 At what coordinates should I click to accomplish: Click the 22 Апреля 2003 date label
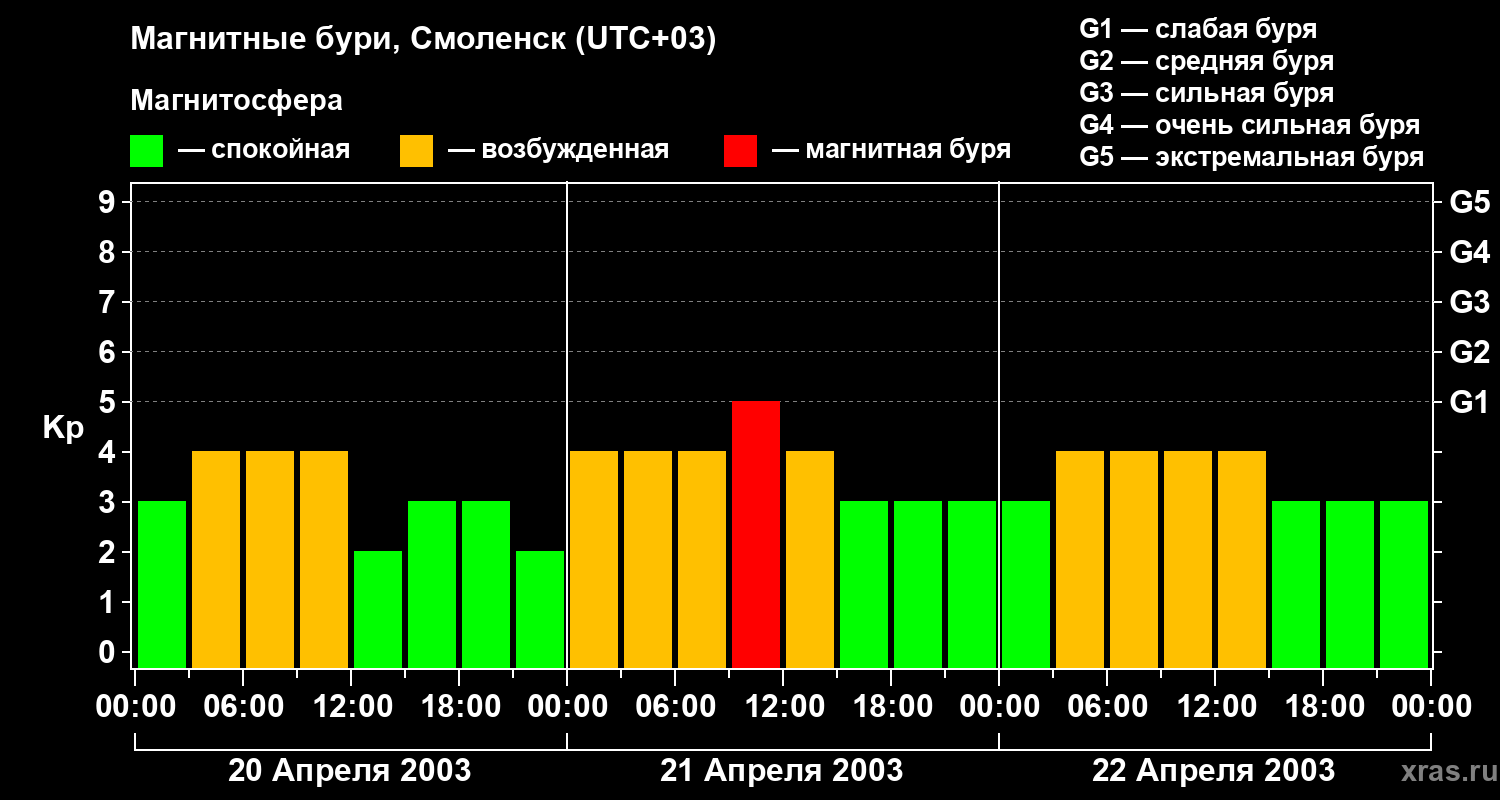click(1213, 770)
